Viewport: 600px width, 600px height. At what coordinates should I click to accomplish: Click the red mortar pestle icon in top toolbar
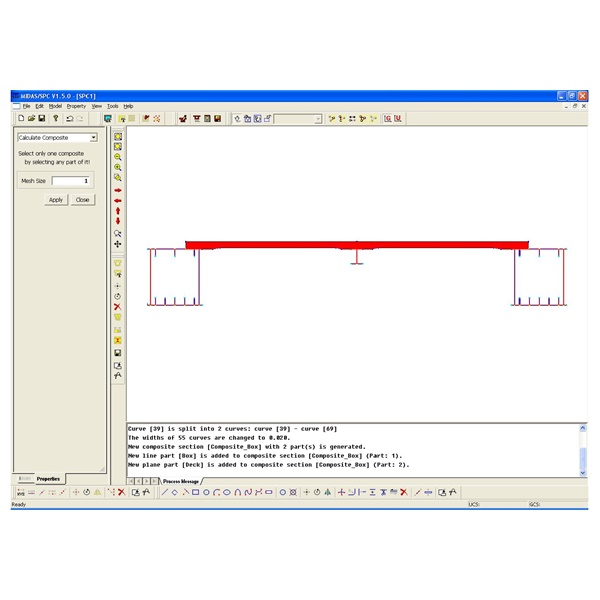pos(183,119)
